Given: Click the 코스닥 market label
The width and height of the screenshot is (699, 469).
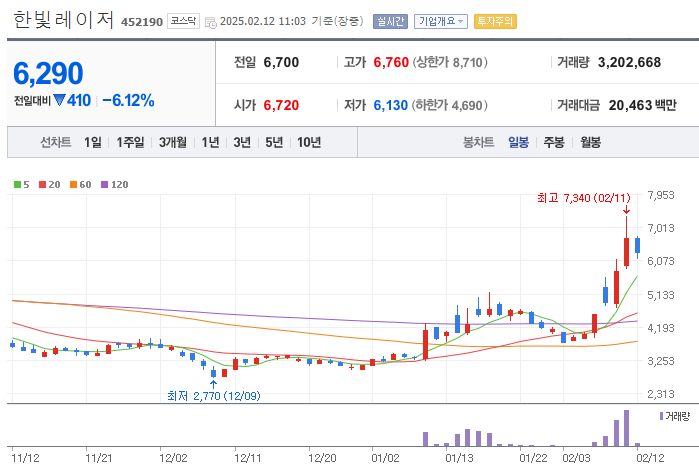Looking at the screenshot, I should point(183,21).
